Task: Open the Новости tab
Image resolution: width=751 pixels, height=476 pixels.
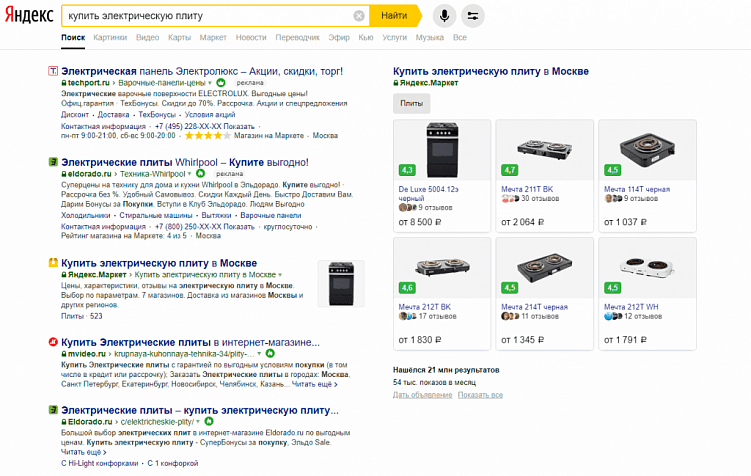Action: 251,37
